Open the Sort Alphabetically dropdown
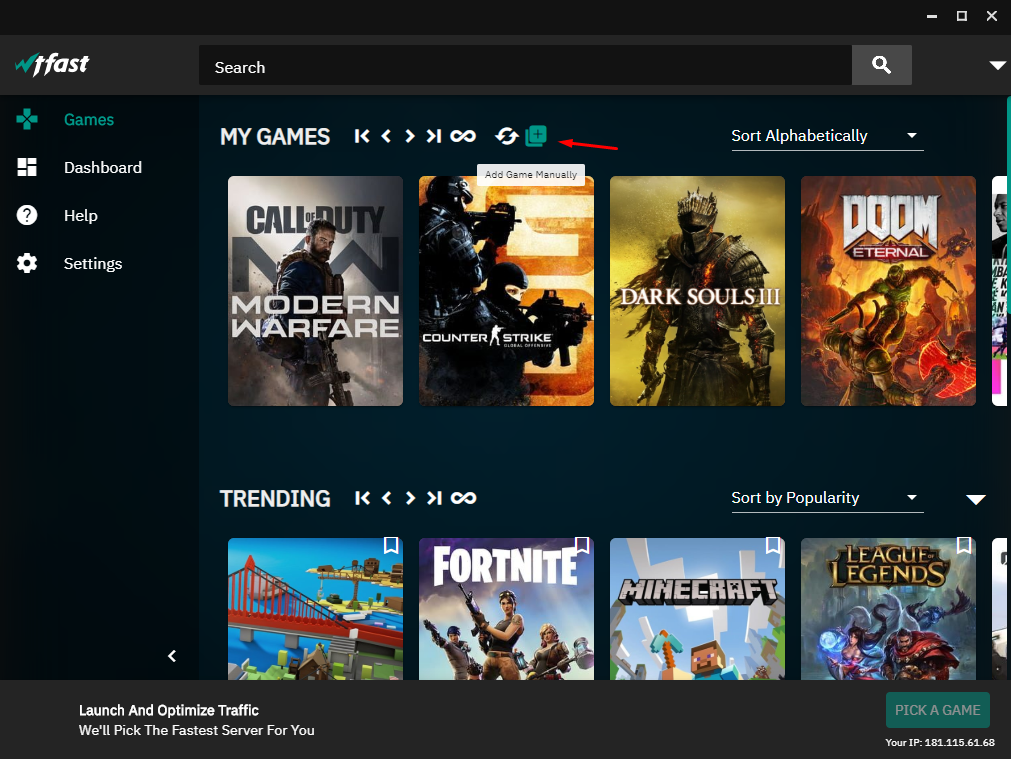 pyautogui.click(x=826, y=136)
